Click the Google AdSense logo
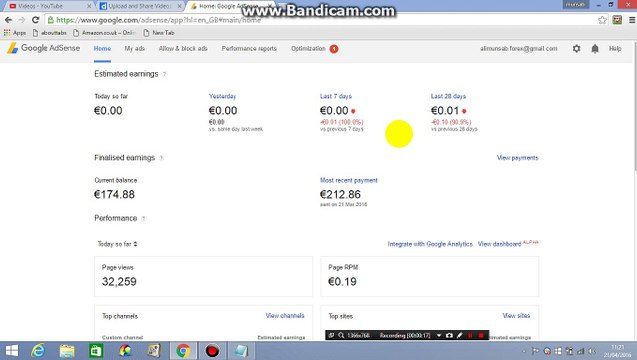The image size is (637, 360). pos(43,48)
